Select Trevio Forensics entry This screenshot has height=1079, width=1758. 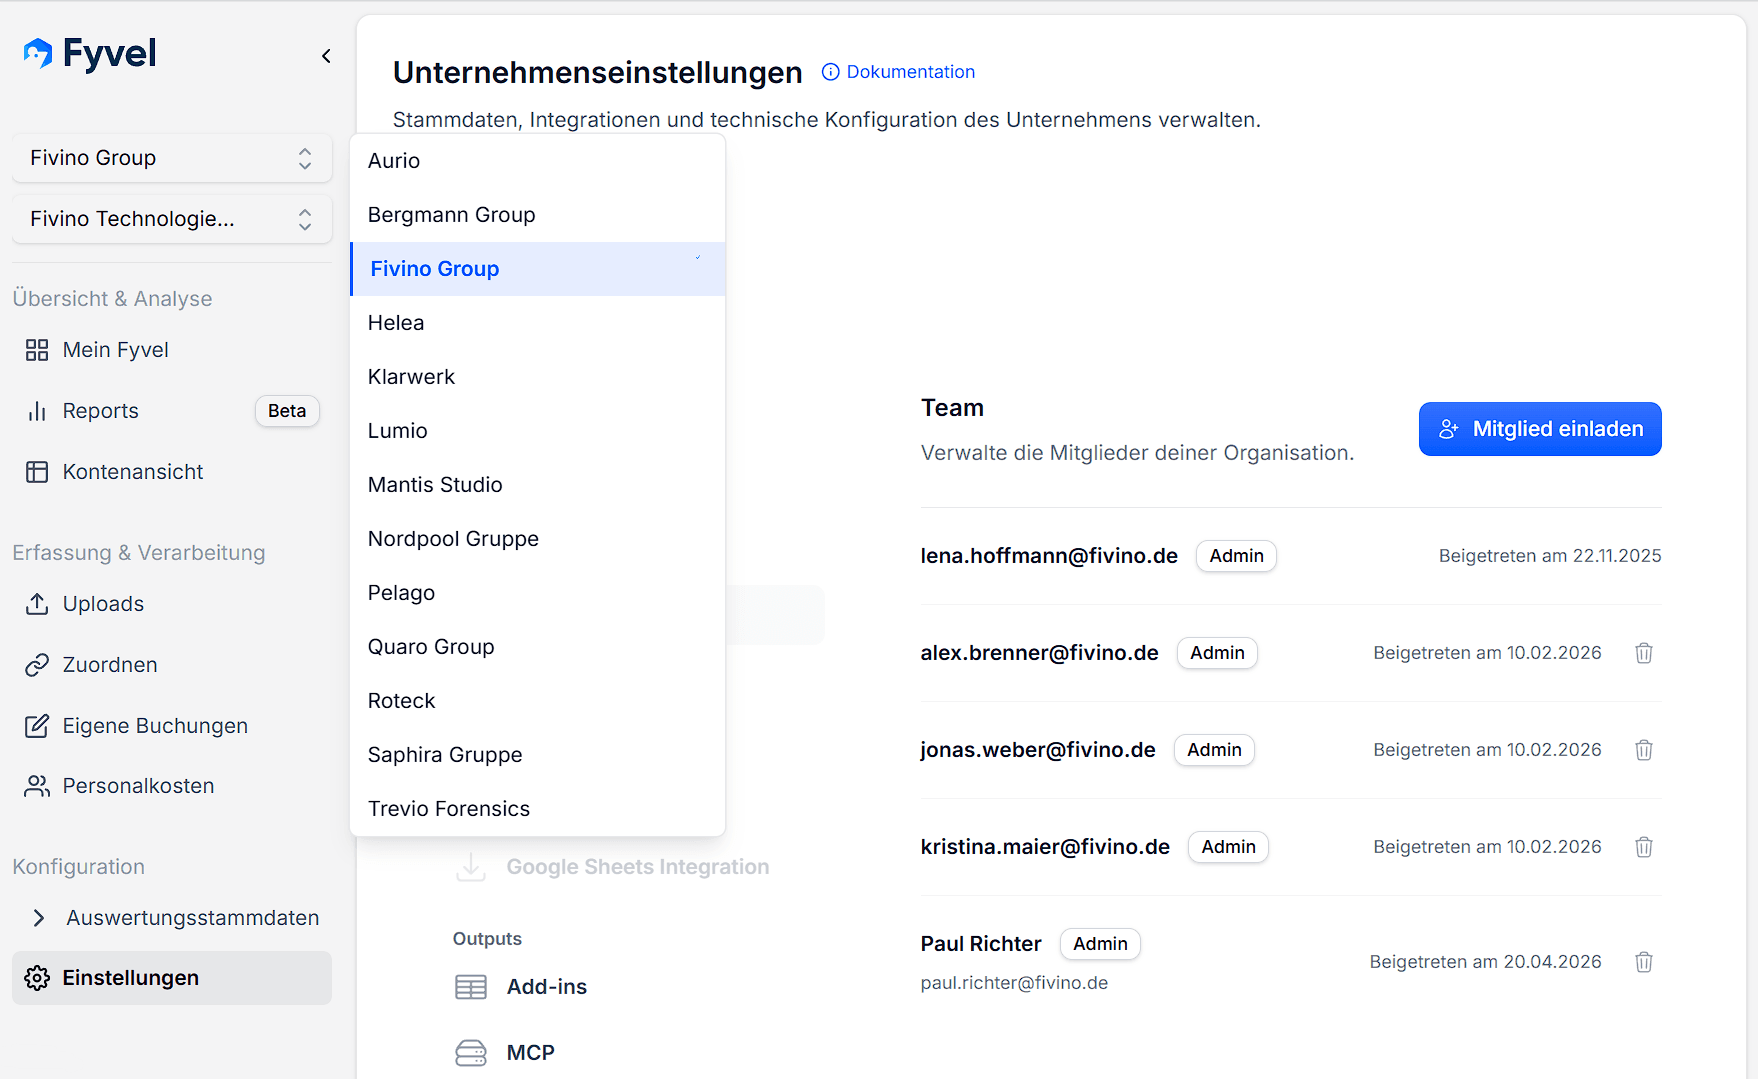(537, 809)
